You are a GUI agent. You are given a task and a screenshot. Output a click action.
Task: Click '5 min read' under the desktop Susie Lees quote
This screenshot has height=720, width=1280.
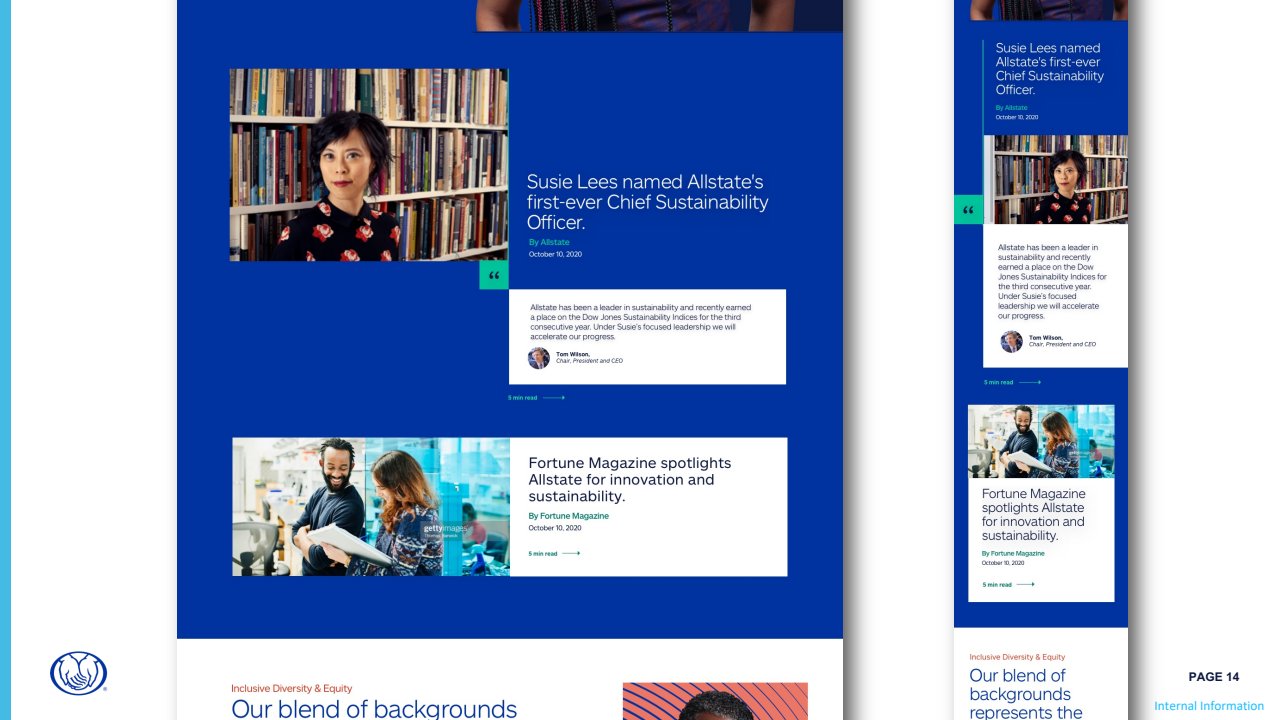click(x=522, y=398)
